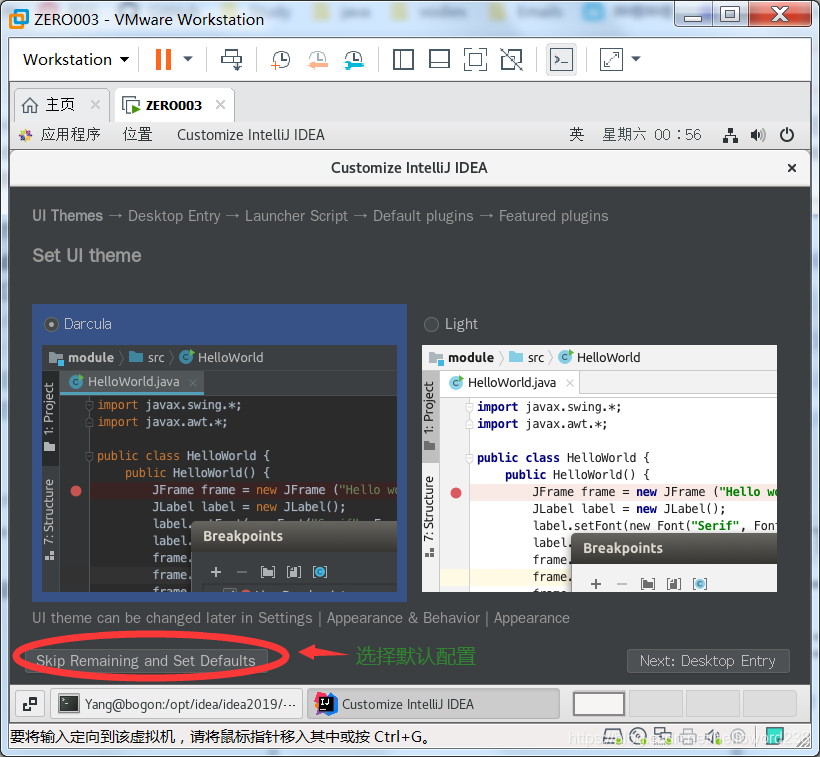Image resolution: width=820 pixels, height=757 pixels.
Task: Open the clock showing 星期六 00:56
Action: coord(652,135)
